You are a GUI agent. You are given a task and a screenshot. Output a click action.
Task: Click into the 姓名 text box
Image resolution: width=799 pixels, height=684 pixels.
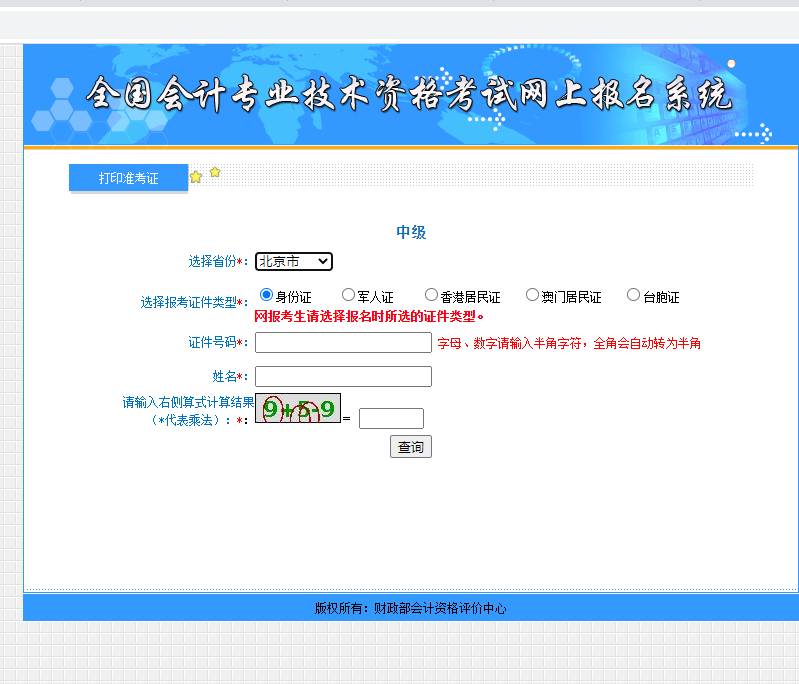click(x=343, y=377)
